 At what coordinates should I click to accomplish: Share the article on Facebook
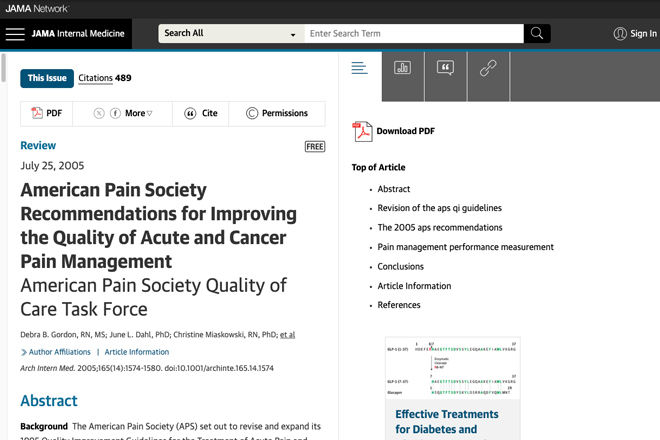pyautogui.click(x=115, y=113)
